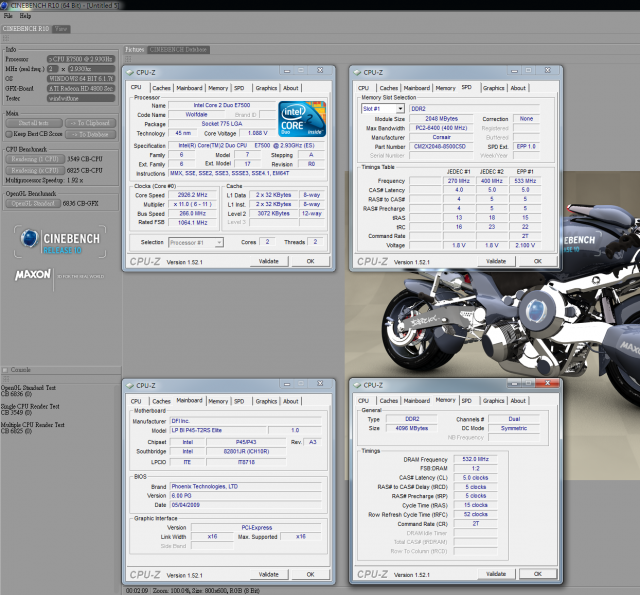The height and width of the screenshot is (595, 640).
Task: Click the CPU-Z icon of top-left window
Action: pyautogui.click(x=130, y=73)
